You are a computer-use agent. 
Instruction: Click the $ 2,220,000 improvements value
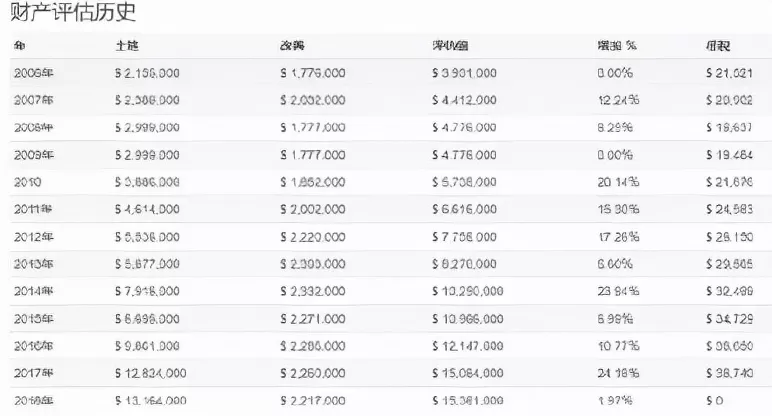point(313,237)
